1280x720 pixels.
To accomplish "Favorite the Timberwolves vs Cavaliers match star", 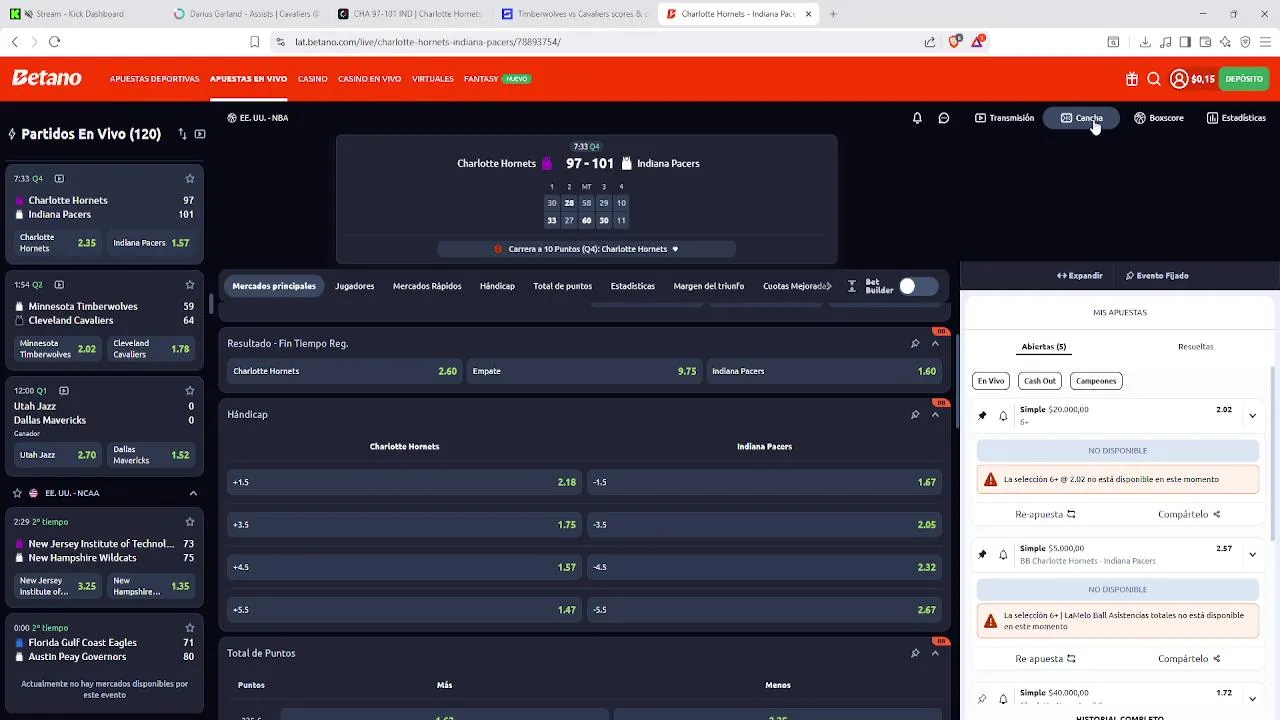I will tap(190, 285).
